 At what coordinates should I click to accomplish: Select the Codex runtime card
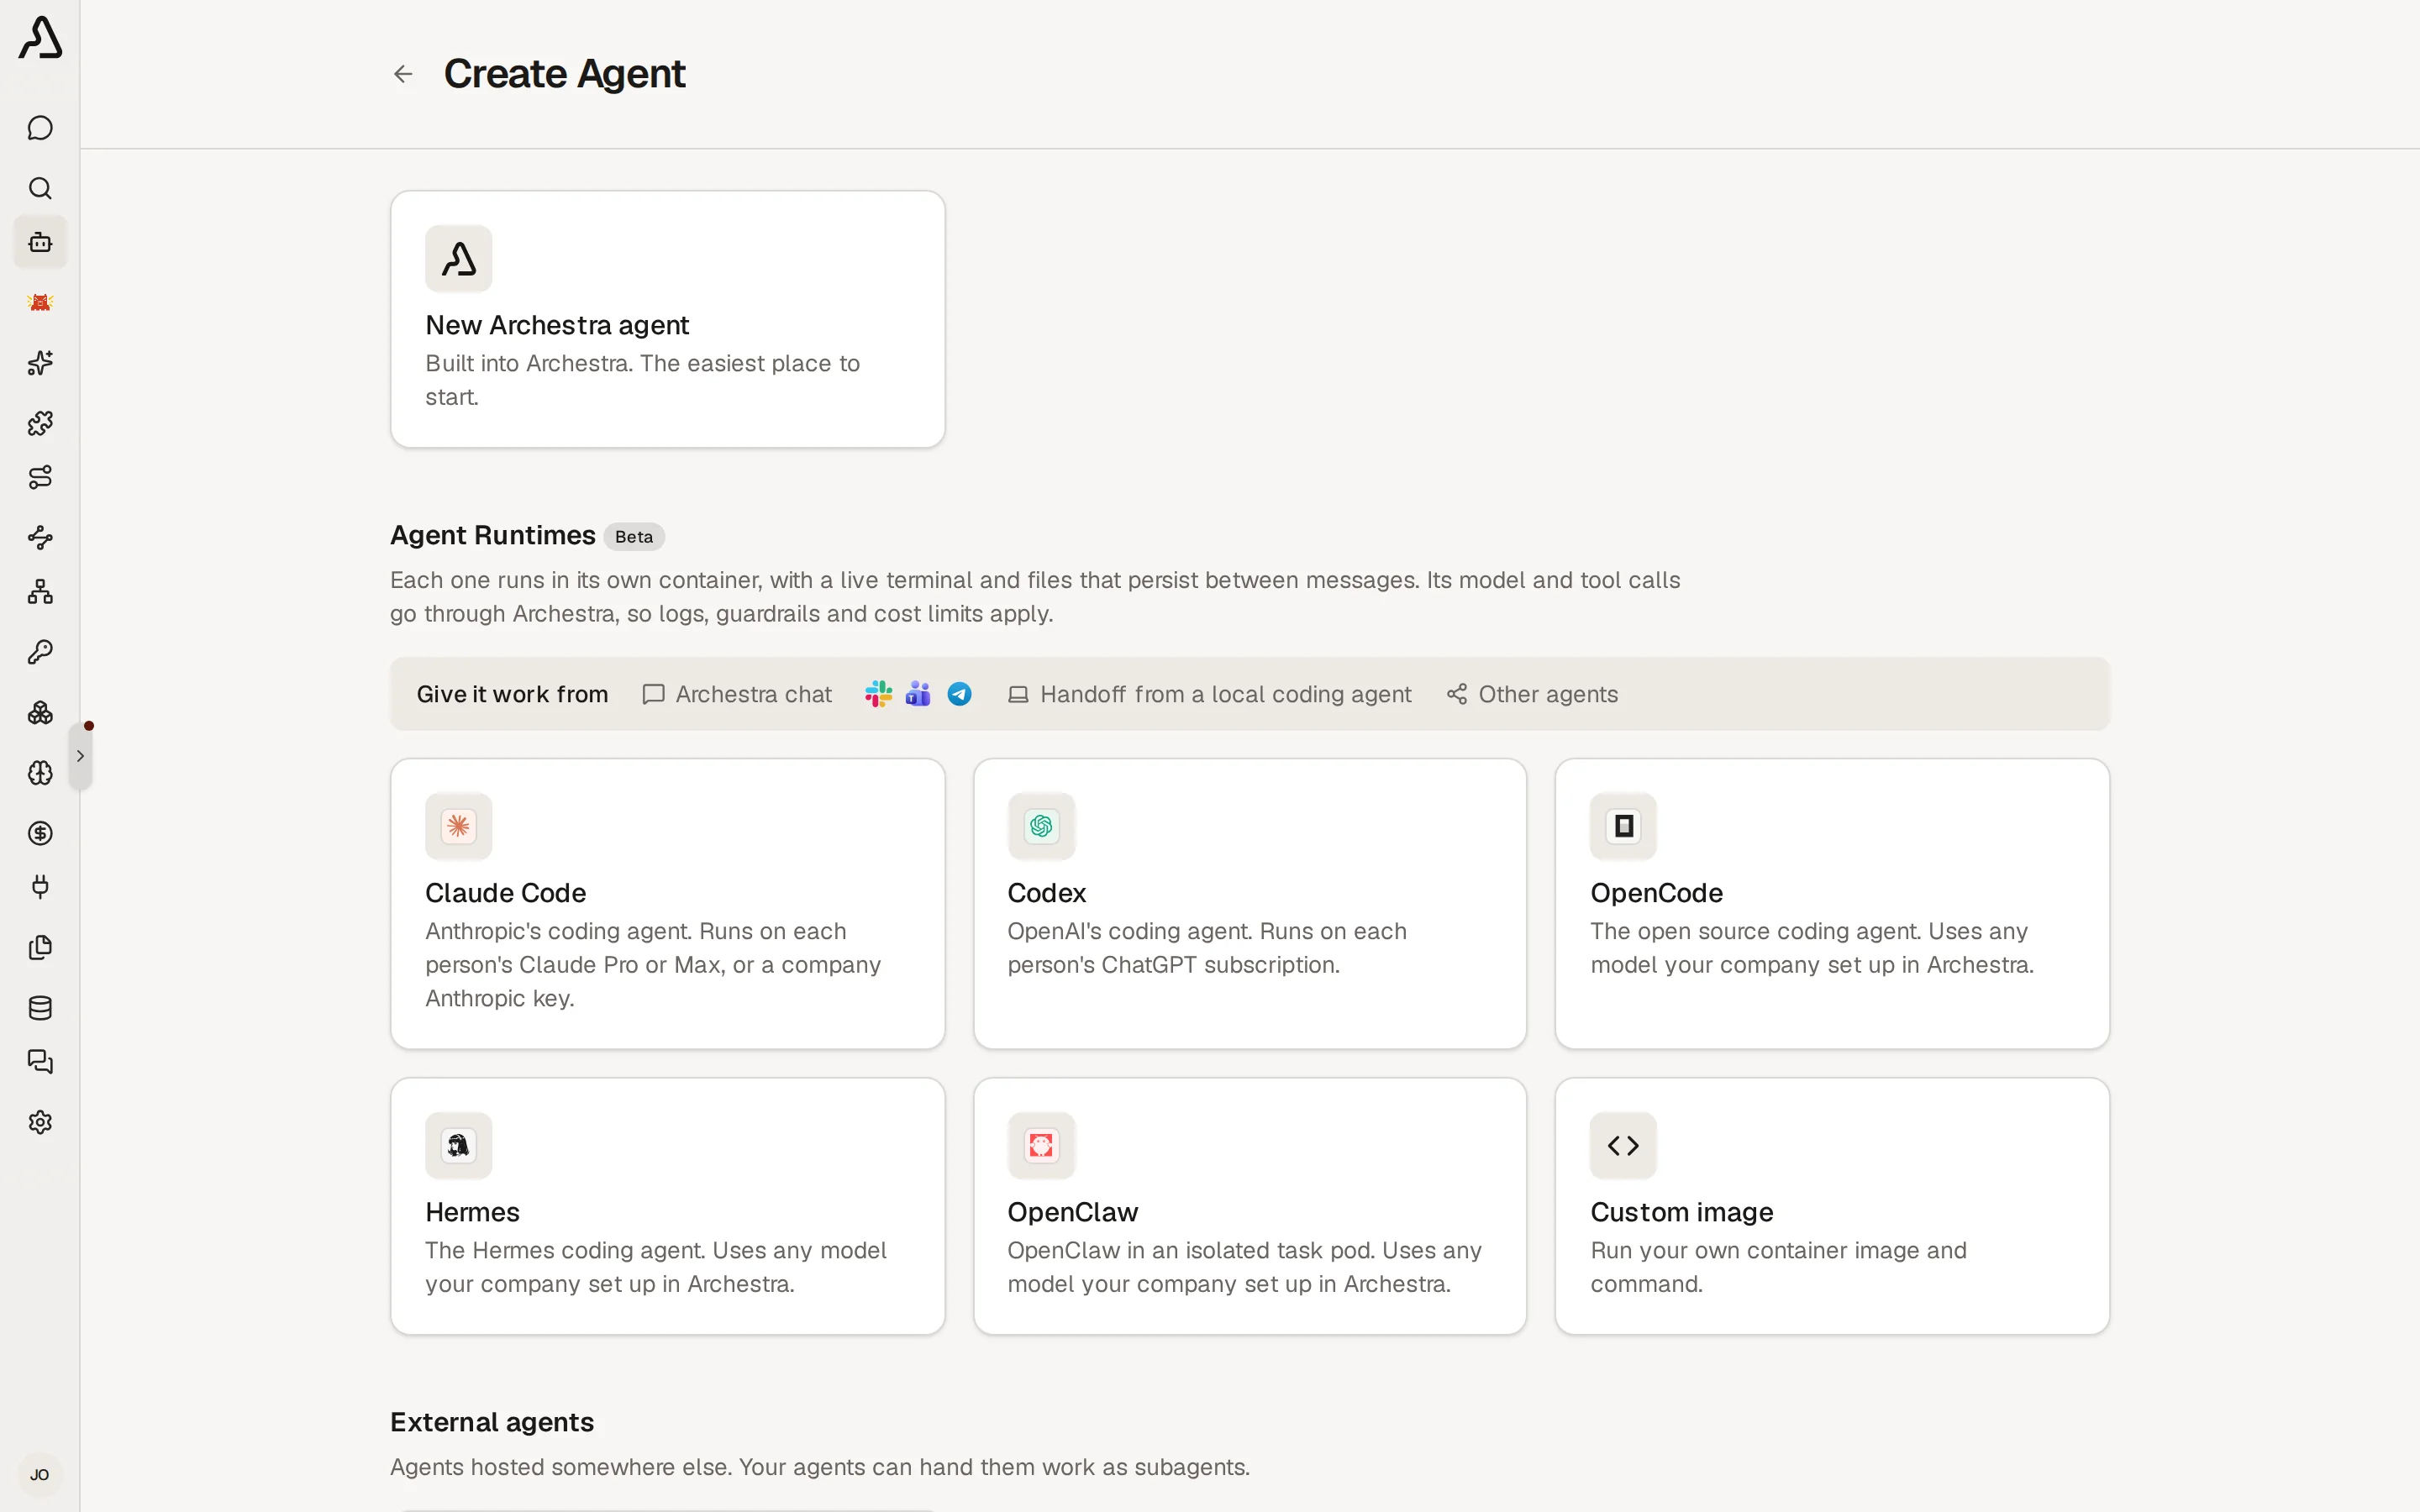tap(1250, 903)
